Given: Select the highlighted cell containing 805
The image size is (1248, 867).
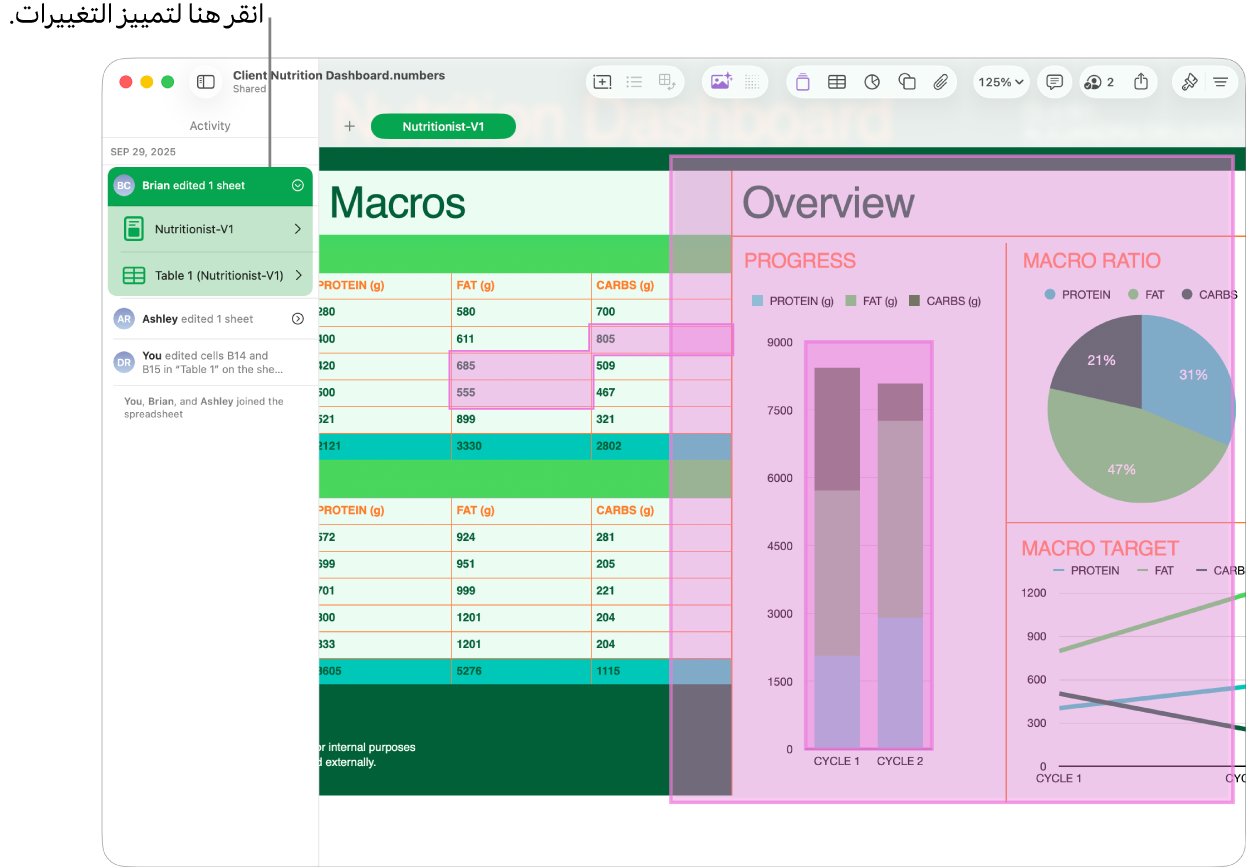Looking at the screenshot, I should pyautogui.click(x=630, y=339).
